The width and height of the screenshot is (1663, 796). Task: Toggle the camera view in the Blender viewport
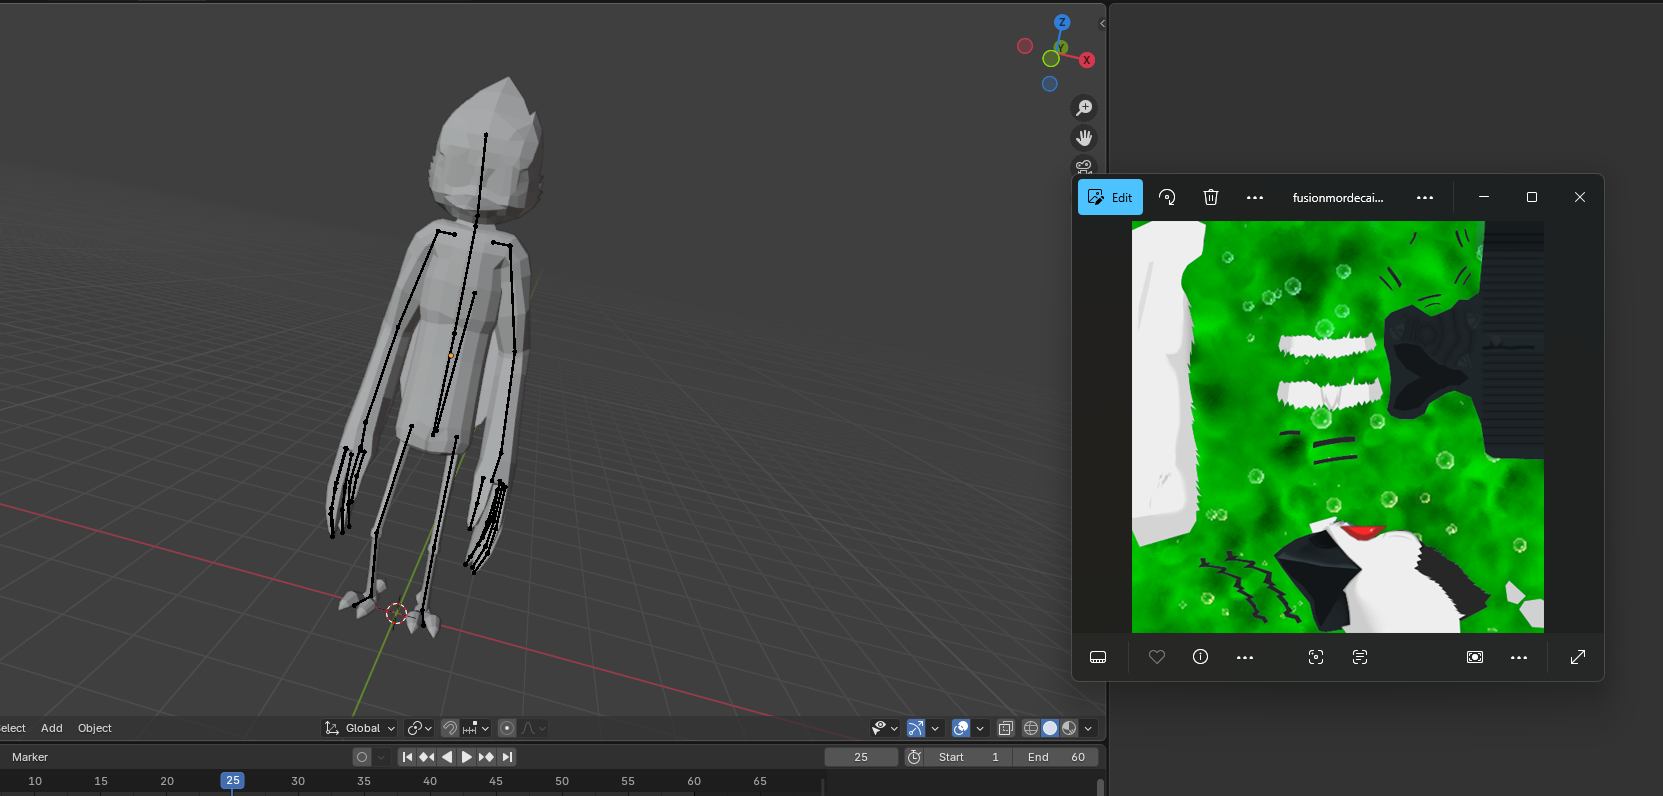[1084, 166]
